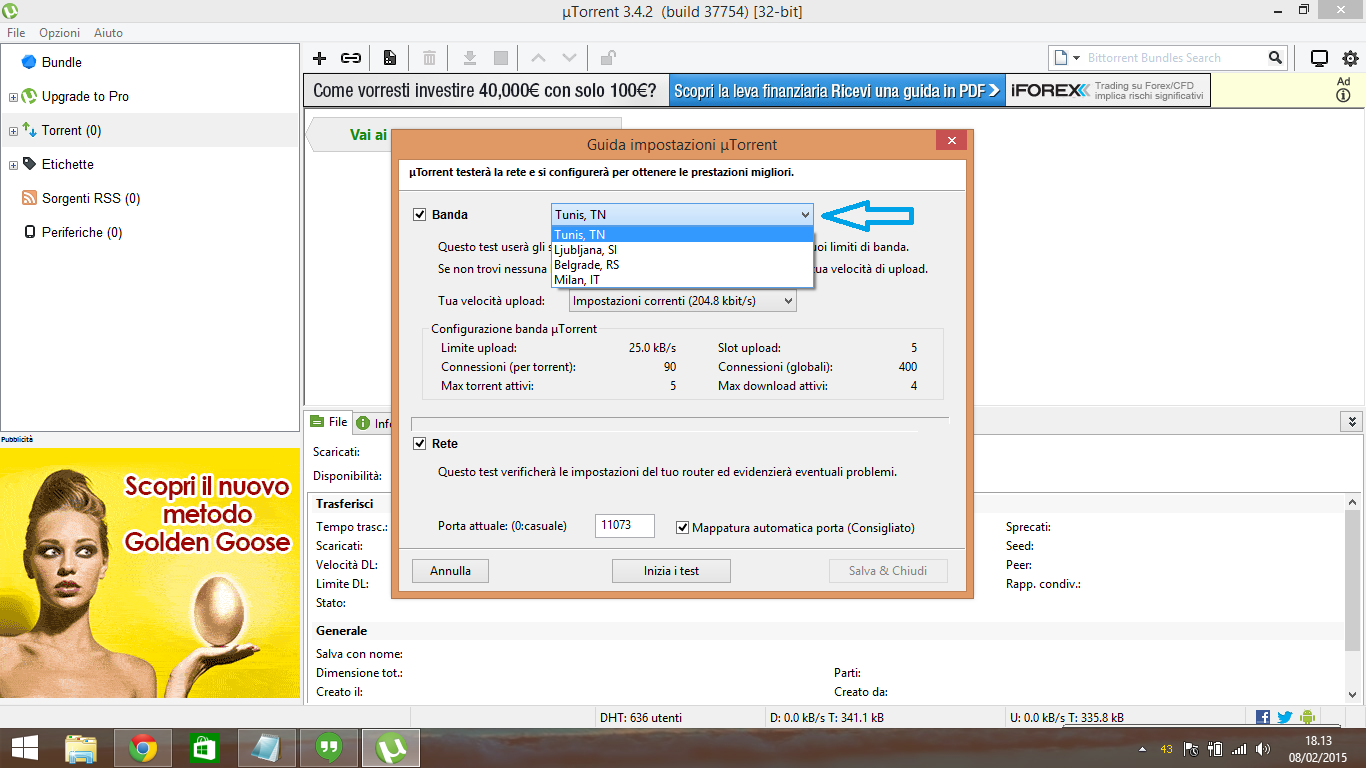Choose Tunis, TN highlighted option
The height and width of the screenshot is (768, 1366).
coord(683,235)
